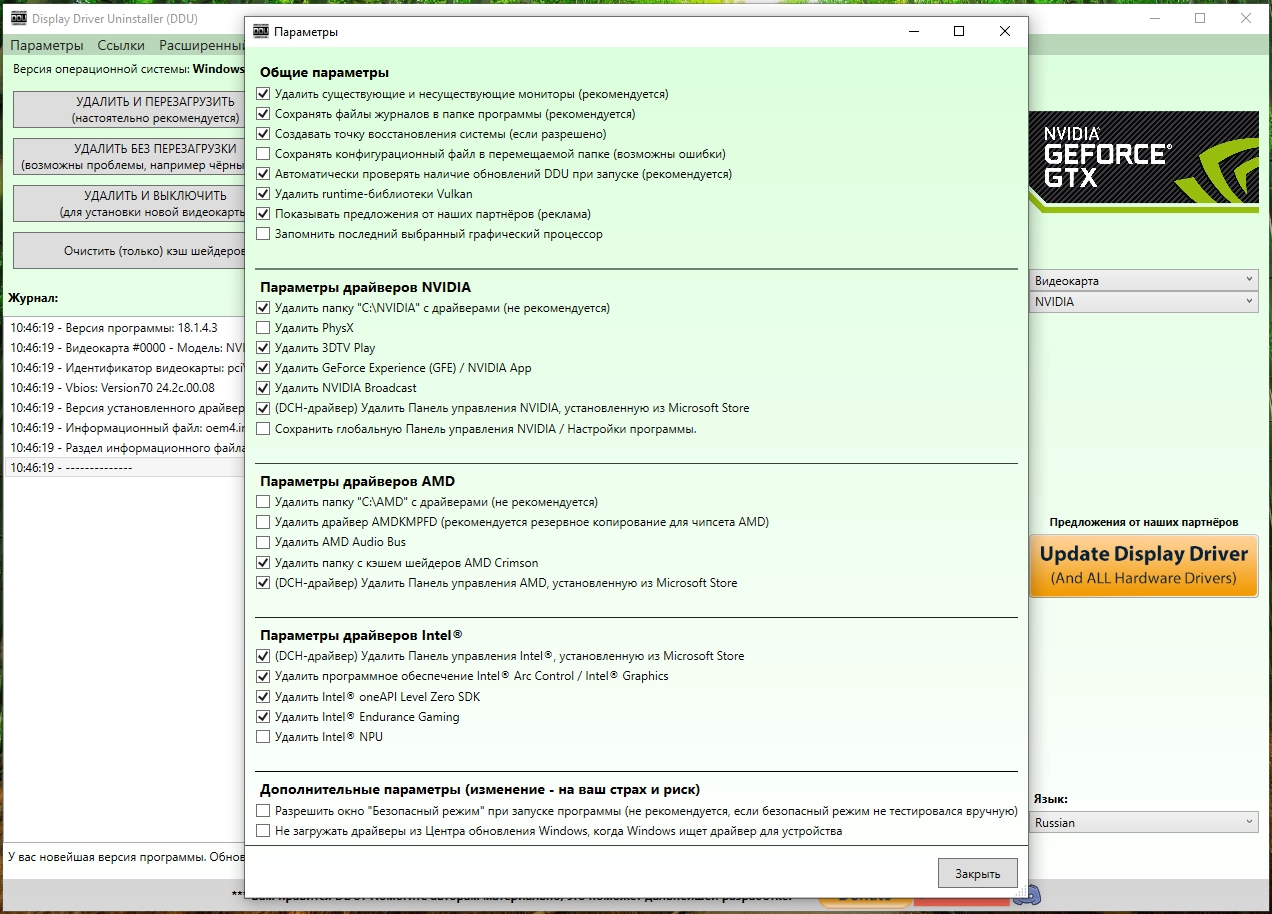This screenshot has width=1272, height=914.
Task: Toggle 'Сохранять файлы журналов в папке программы'
Action: click(263, 114)
